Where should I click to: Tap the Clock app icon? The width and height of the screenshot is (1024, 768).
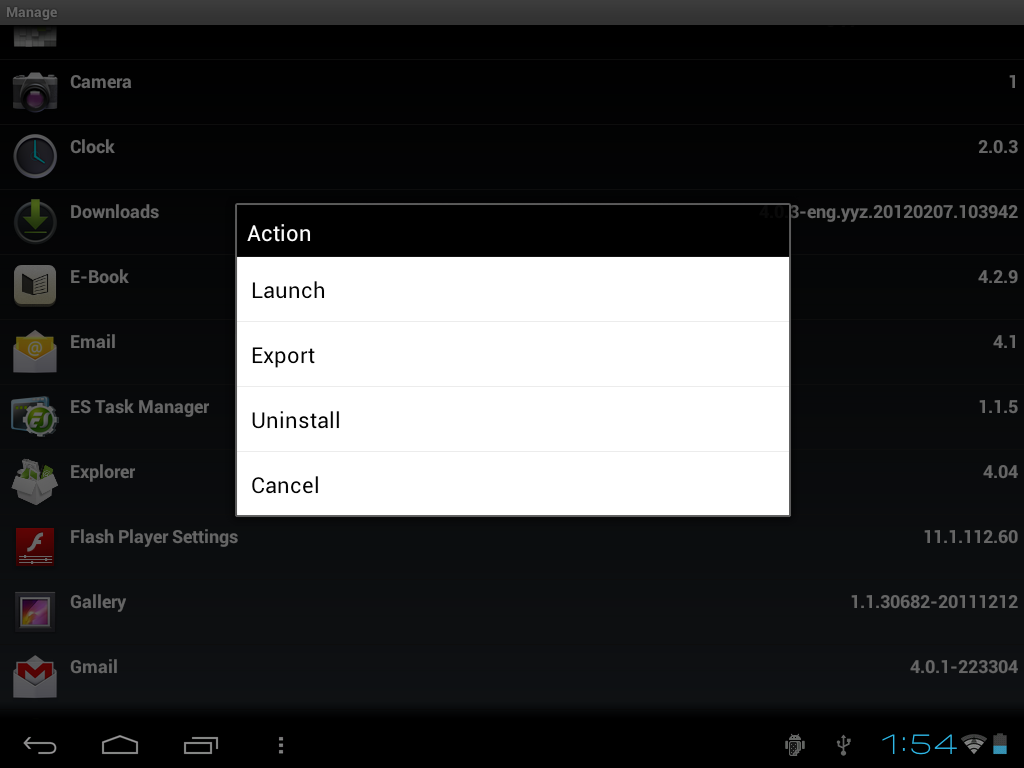pos(35,157)
